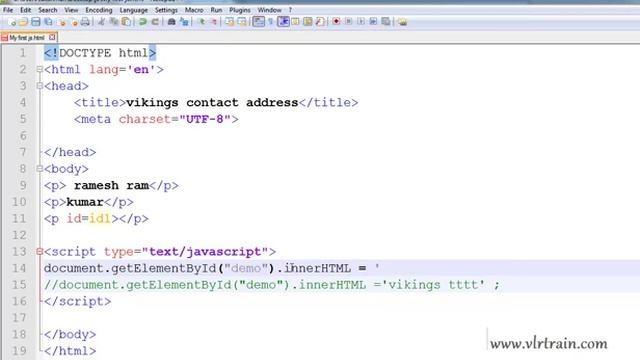Stop macro recording
Screen dimensions: 640x360
click(x=348, y=22)
